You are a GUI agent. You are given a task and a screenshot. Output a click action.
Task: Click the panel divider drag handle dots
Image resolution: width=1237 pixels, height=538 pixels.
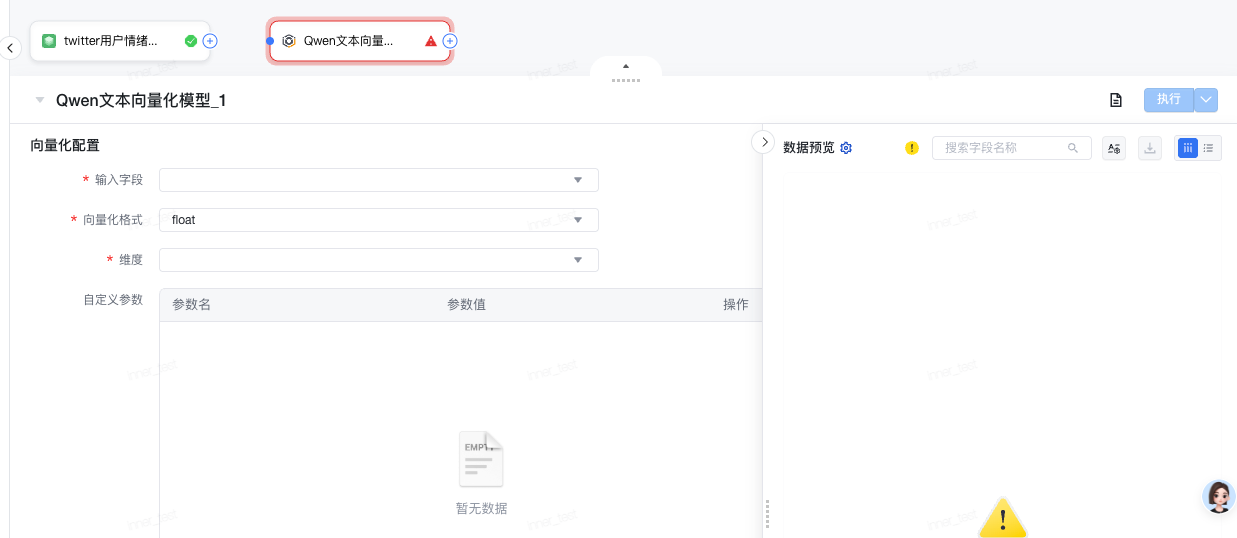click(x=767, y=514)
